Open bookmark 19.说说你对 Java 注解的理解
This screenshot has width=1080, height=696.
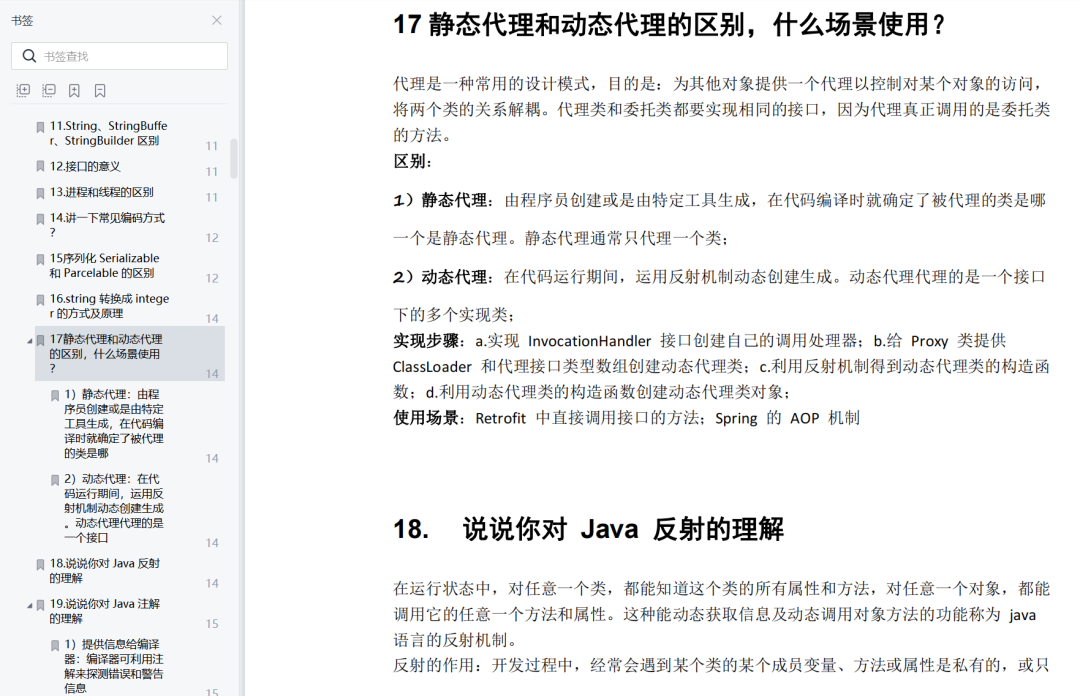[x=104, y=611]
